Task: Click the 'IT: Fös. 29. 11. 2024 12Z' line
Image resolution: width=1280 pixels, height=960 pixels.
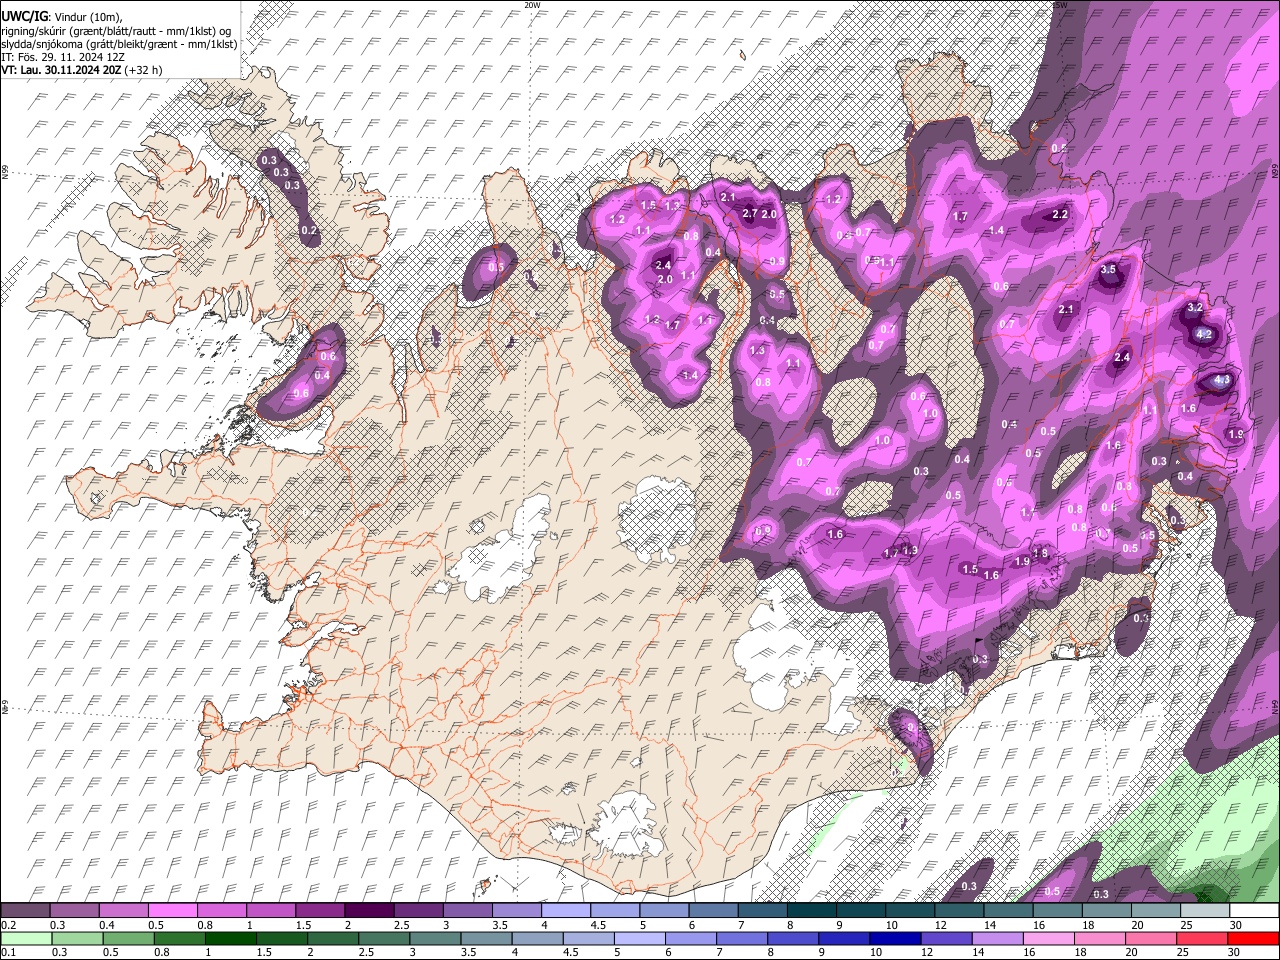Action: [x=63, y=57]
